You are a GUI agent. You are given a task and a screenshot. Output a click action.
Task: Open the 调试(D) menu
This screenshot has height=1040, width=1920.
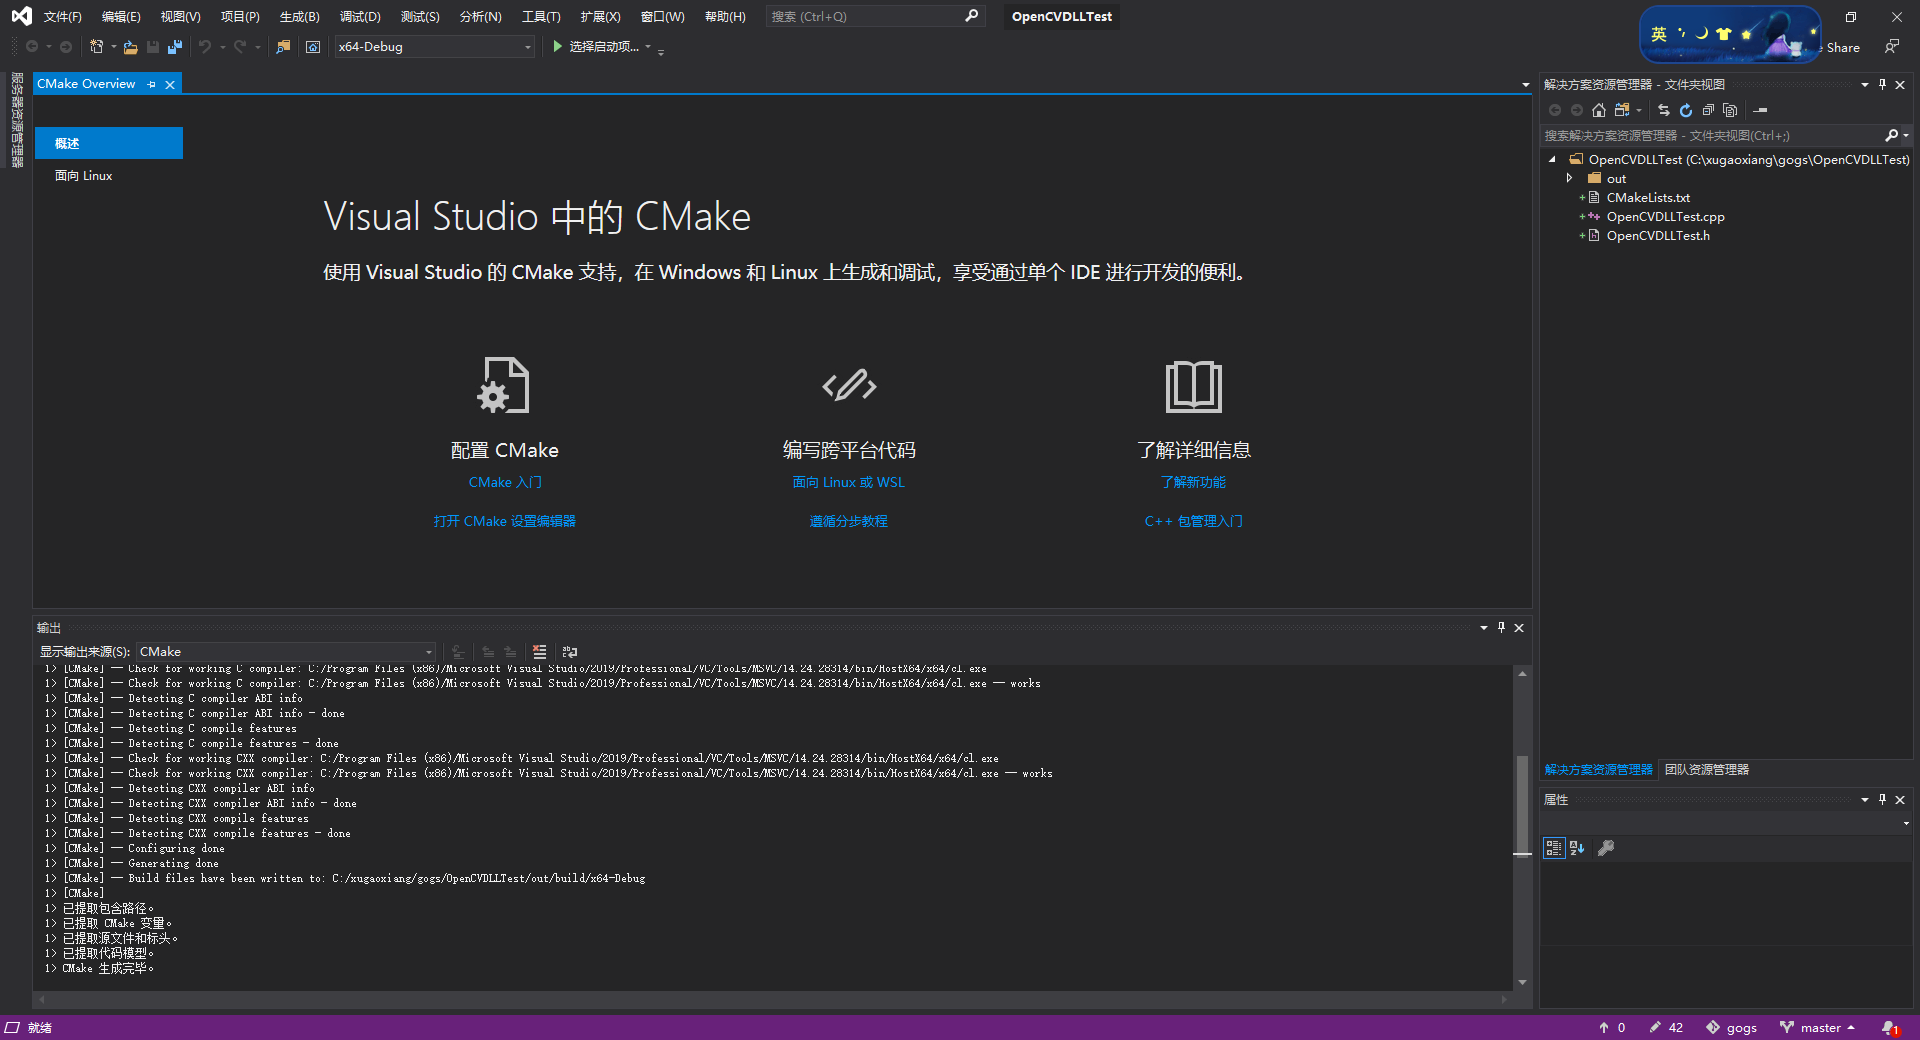(x=360, y=16)
